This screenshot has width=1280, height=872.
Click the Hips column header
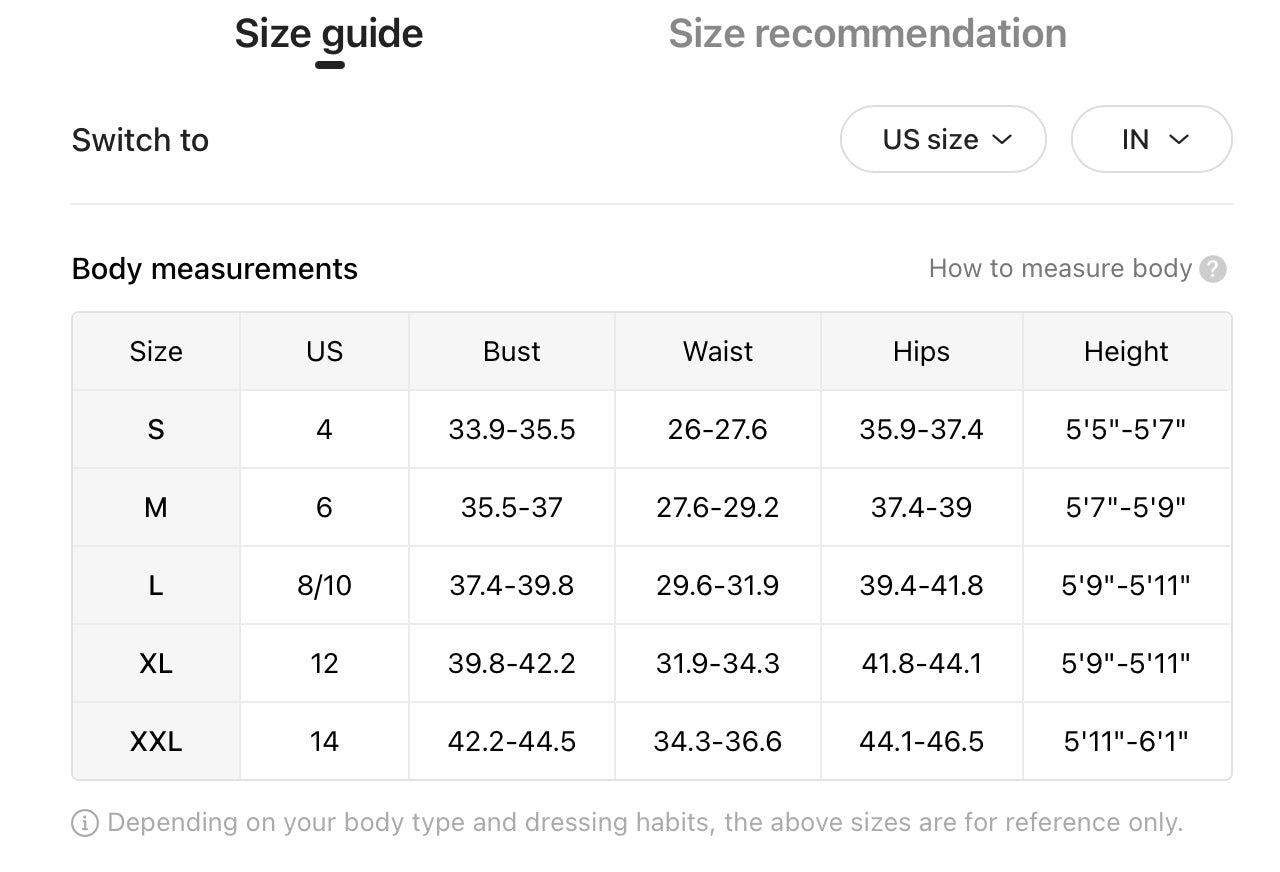pos(921,351)
